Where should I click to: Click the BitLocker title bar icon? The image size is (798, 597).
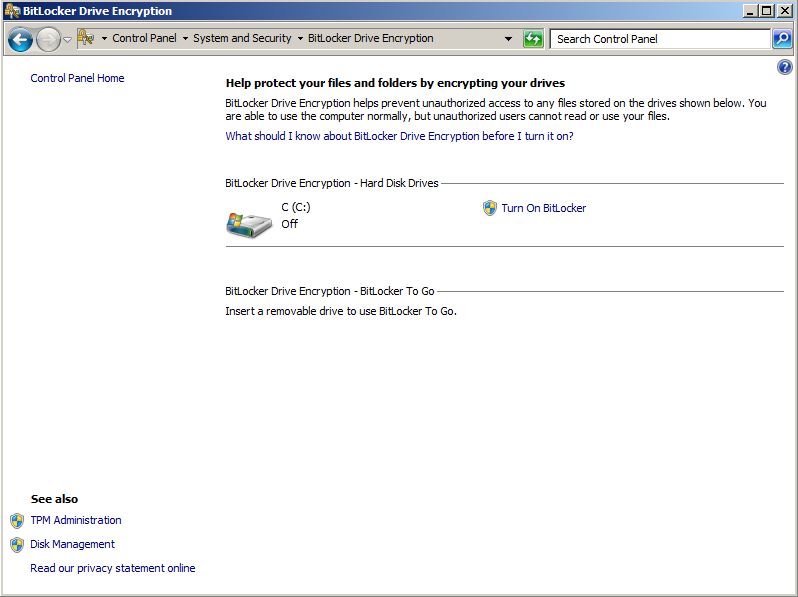click(x=12, y=11)
